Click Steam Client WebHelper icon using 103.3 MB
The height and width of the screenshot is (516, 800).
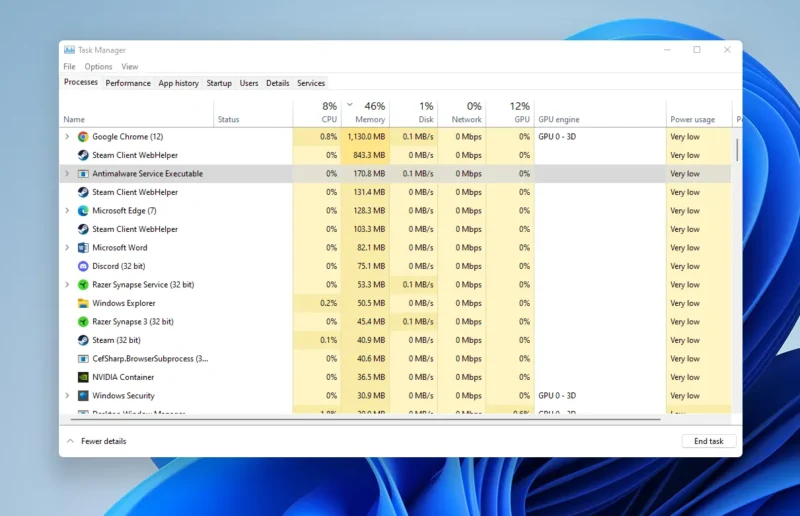(x=83, y=229)
